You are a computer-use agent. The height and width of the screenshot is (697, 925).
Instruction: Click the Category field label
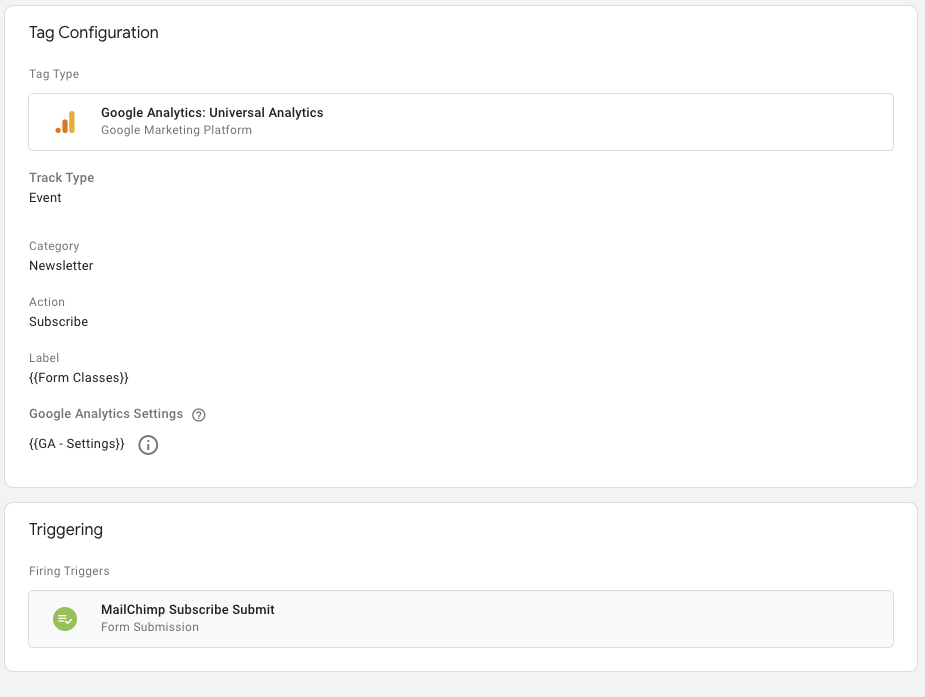point(54,246)
